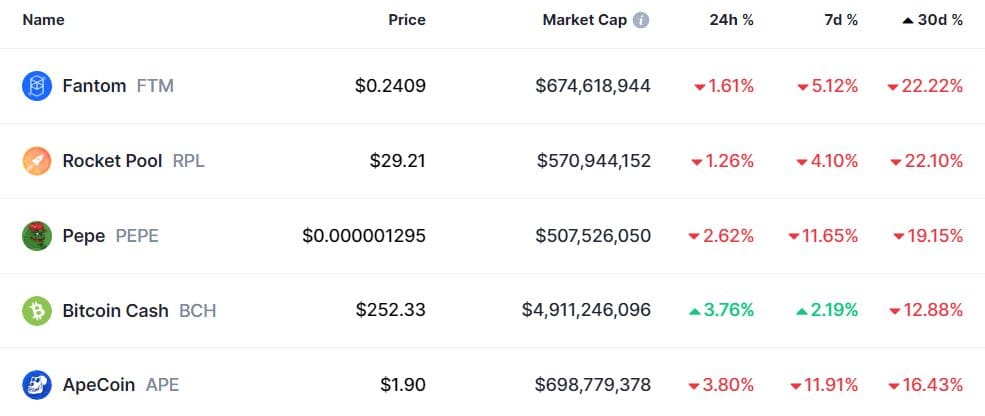
Task: Open the Market Cap info icon
Action: (x=641, y=20)
